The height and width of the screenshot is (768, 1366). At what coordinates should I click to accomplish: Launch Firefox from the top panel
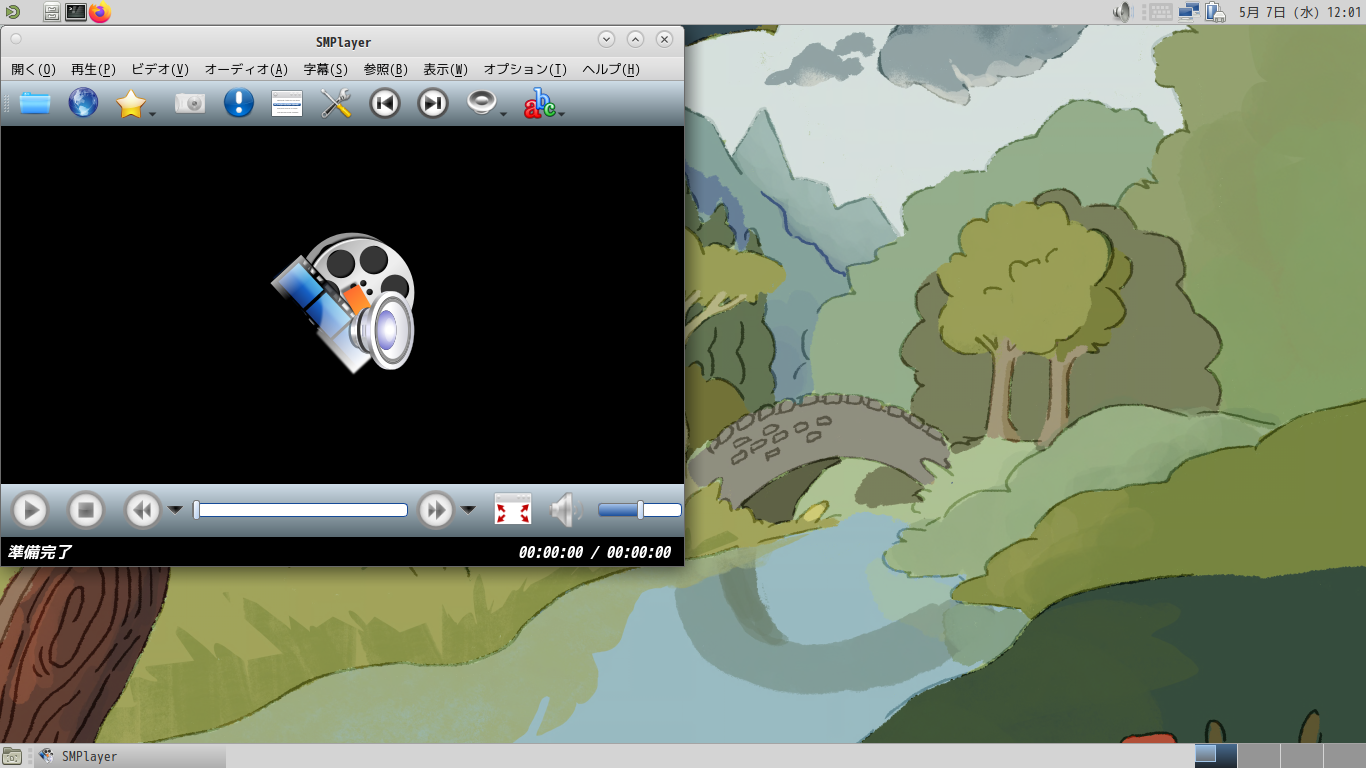[100, 12]
